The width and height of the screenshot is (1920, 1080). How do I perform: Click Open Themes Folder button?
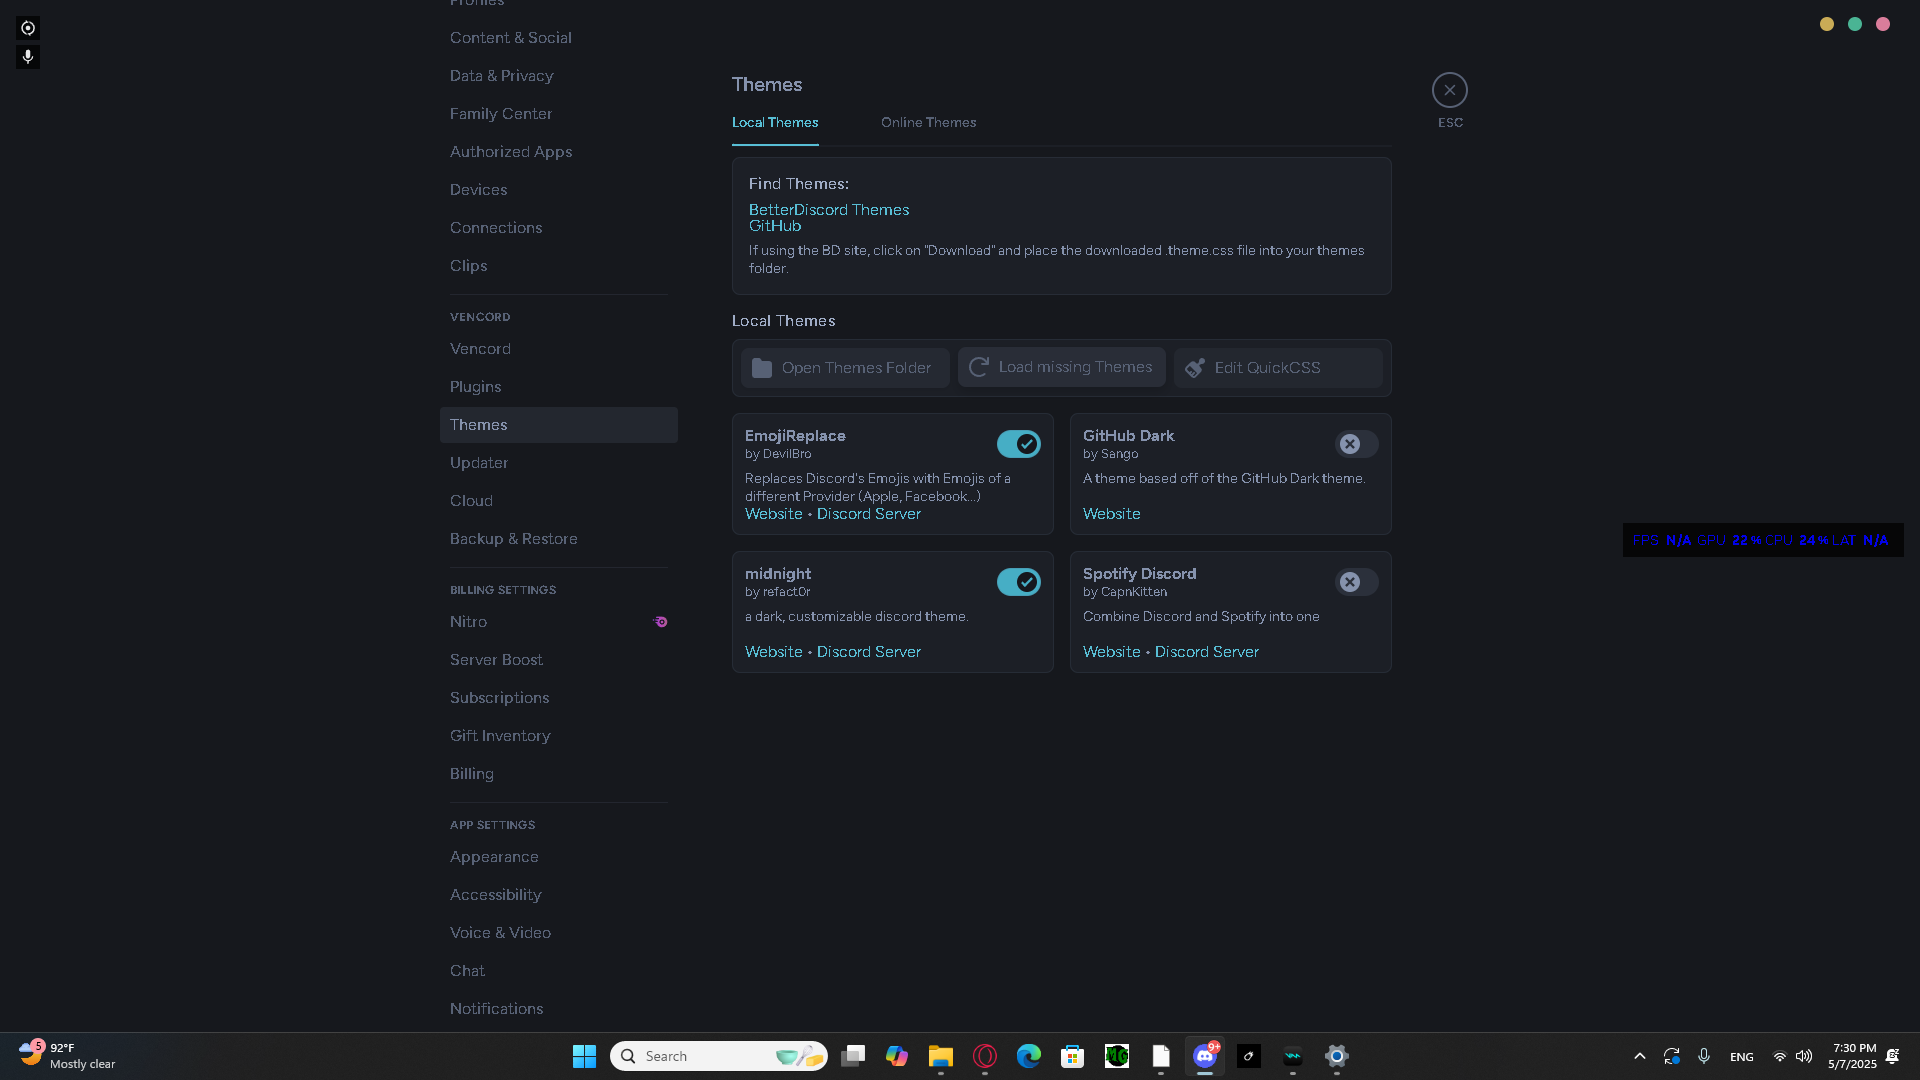pos(845,368)
